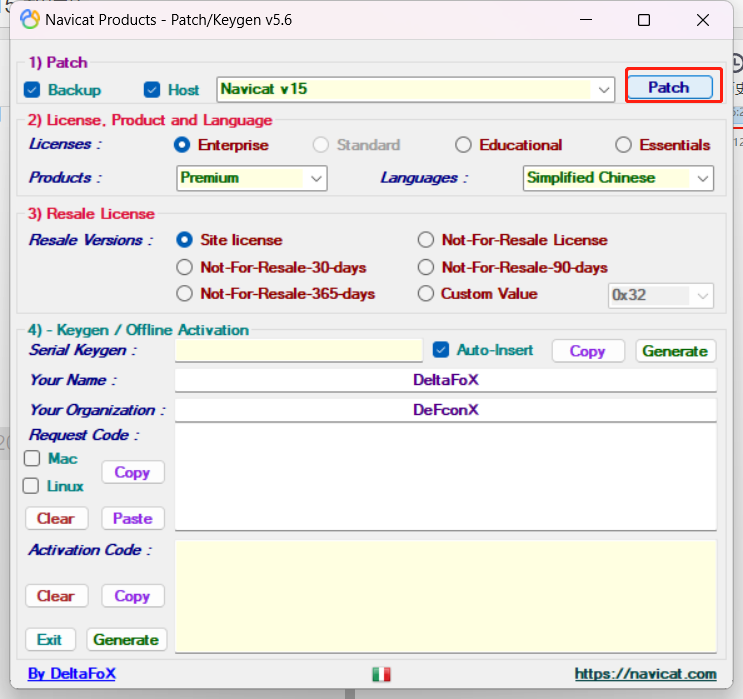
Task: Click the app icon in title bar
Action: click(x=30, y=20)
